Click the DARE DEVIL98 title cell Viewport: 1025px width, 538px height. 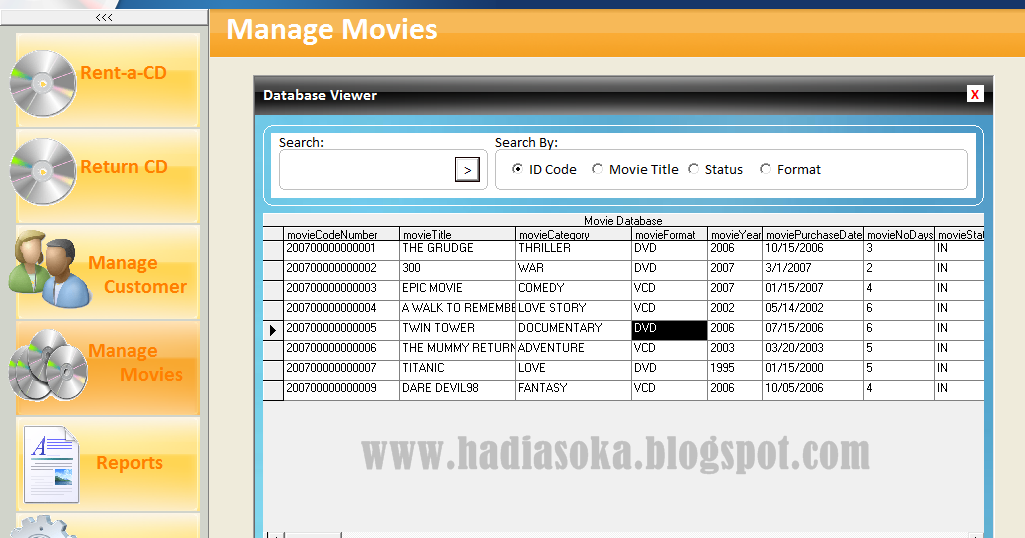click(458, 390)
